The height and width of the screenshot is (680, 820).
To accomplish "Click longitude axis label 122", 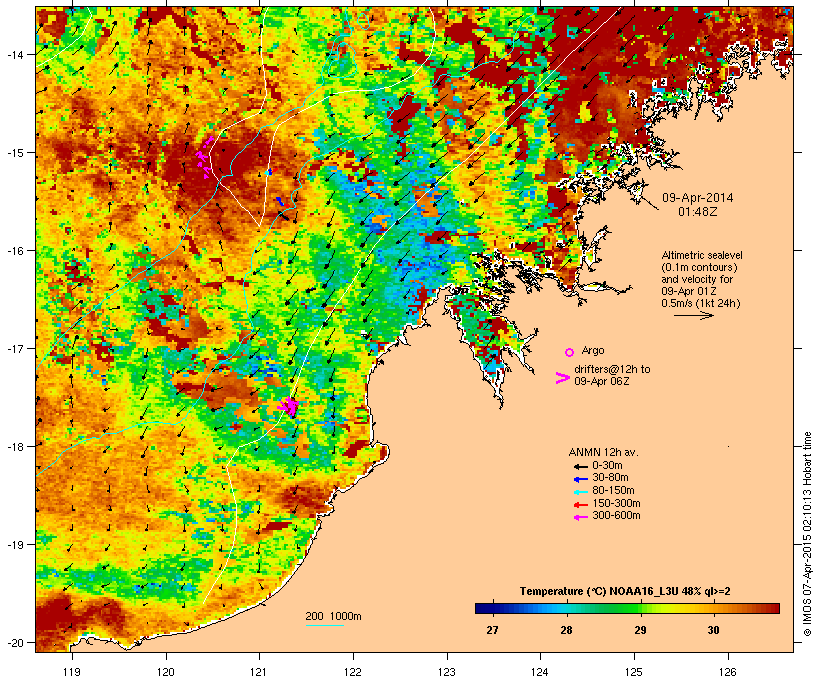I will (x=353, y=672).
